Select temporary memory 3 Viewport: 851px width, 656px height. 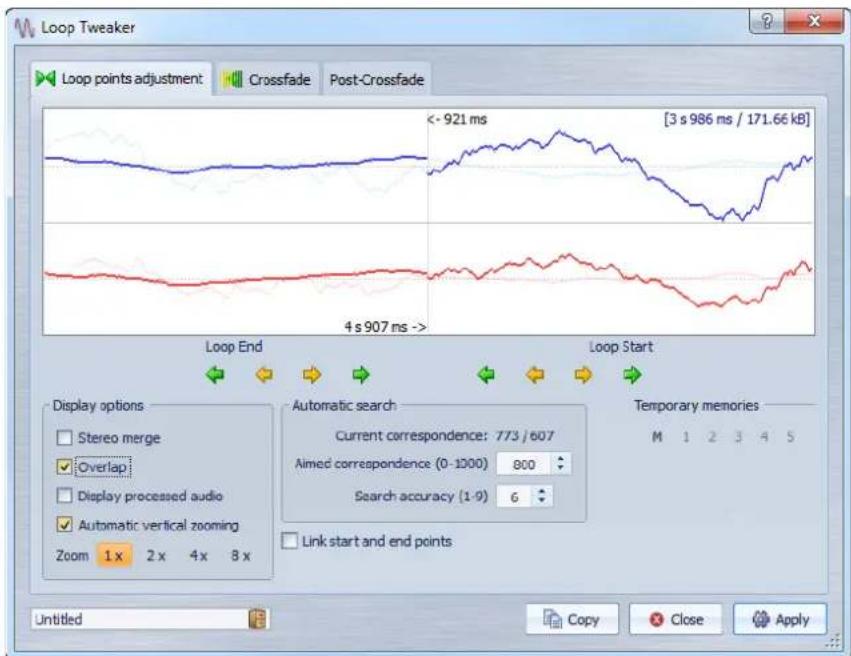click(738, 437)
